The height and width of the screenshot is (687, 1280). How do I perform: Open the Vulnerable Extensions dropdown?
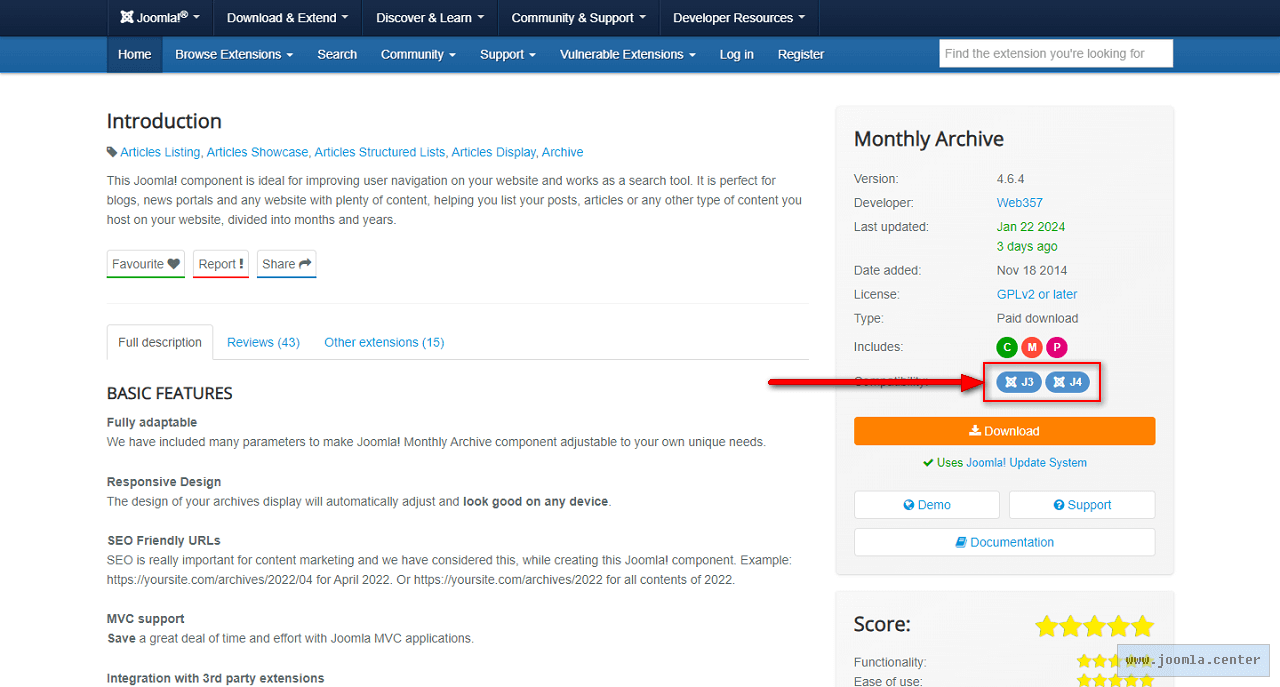click(x=627, y=54)
